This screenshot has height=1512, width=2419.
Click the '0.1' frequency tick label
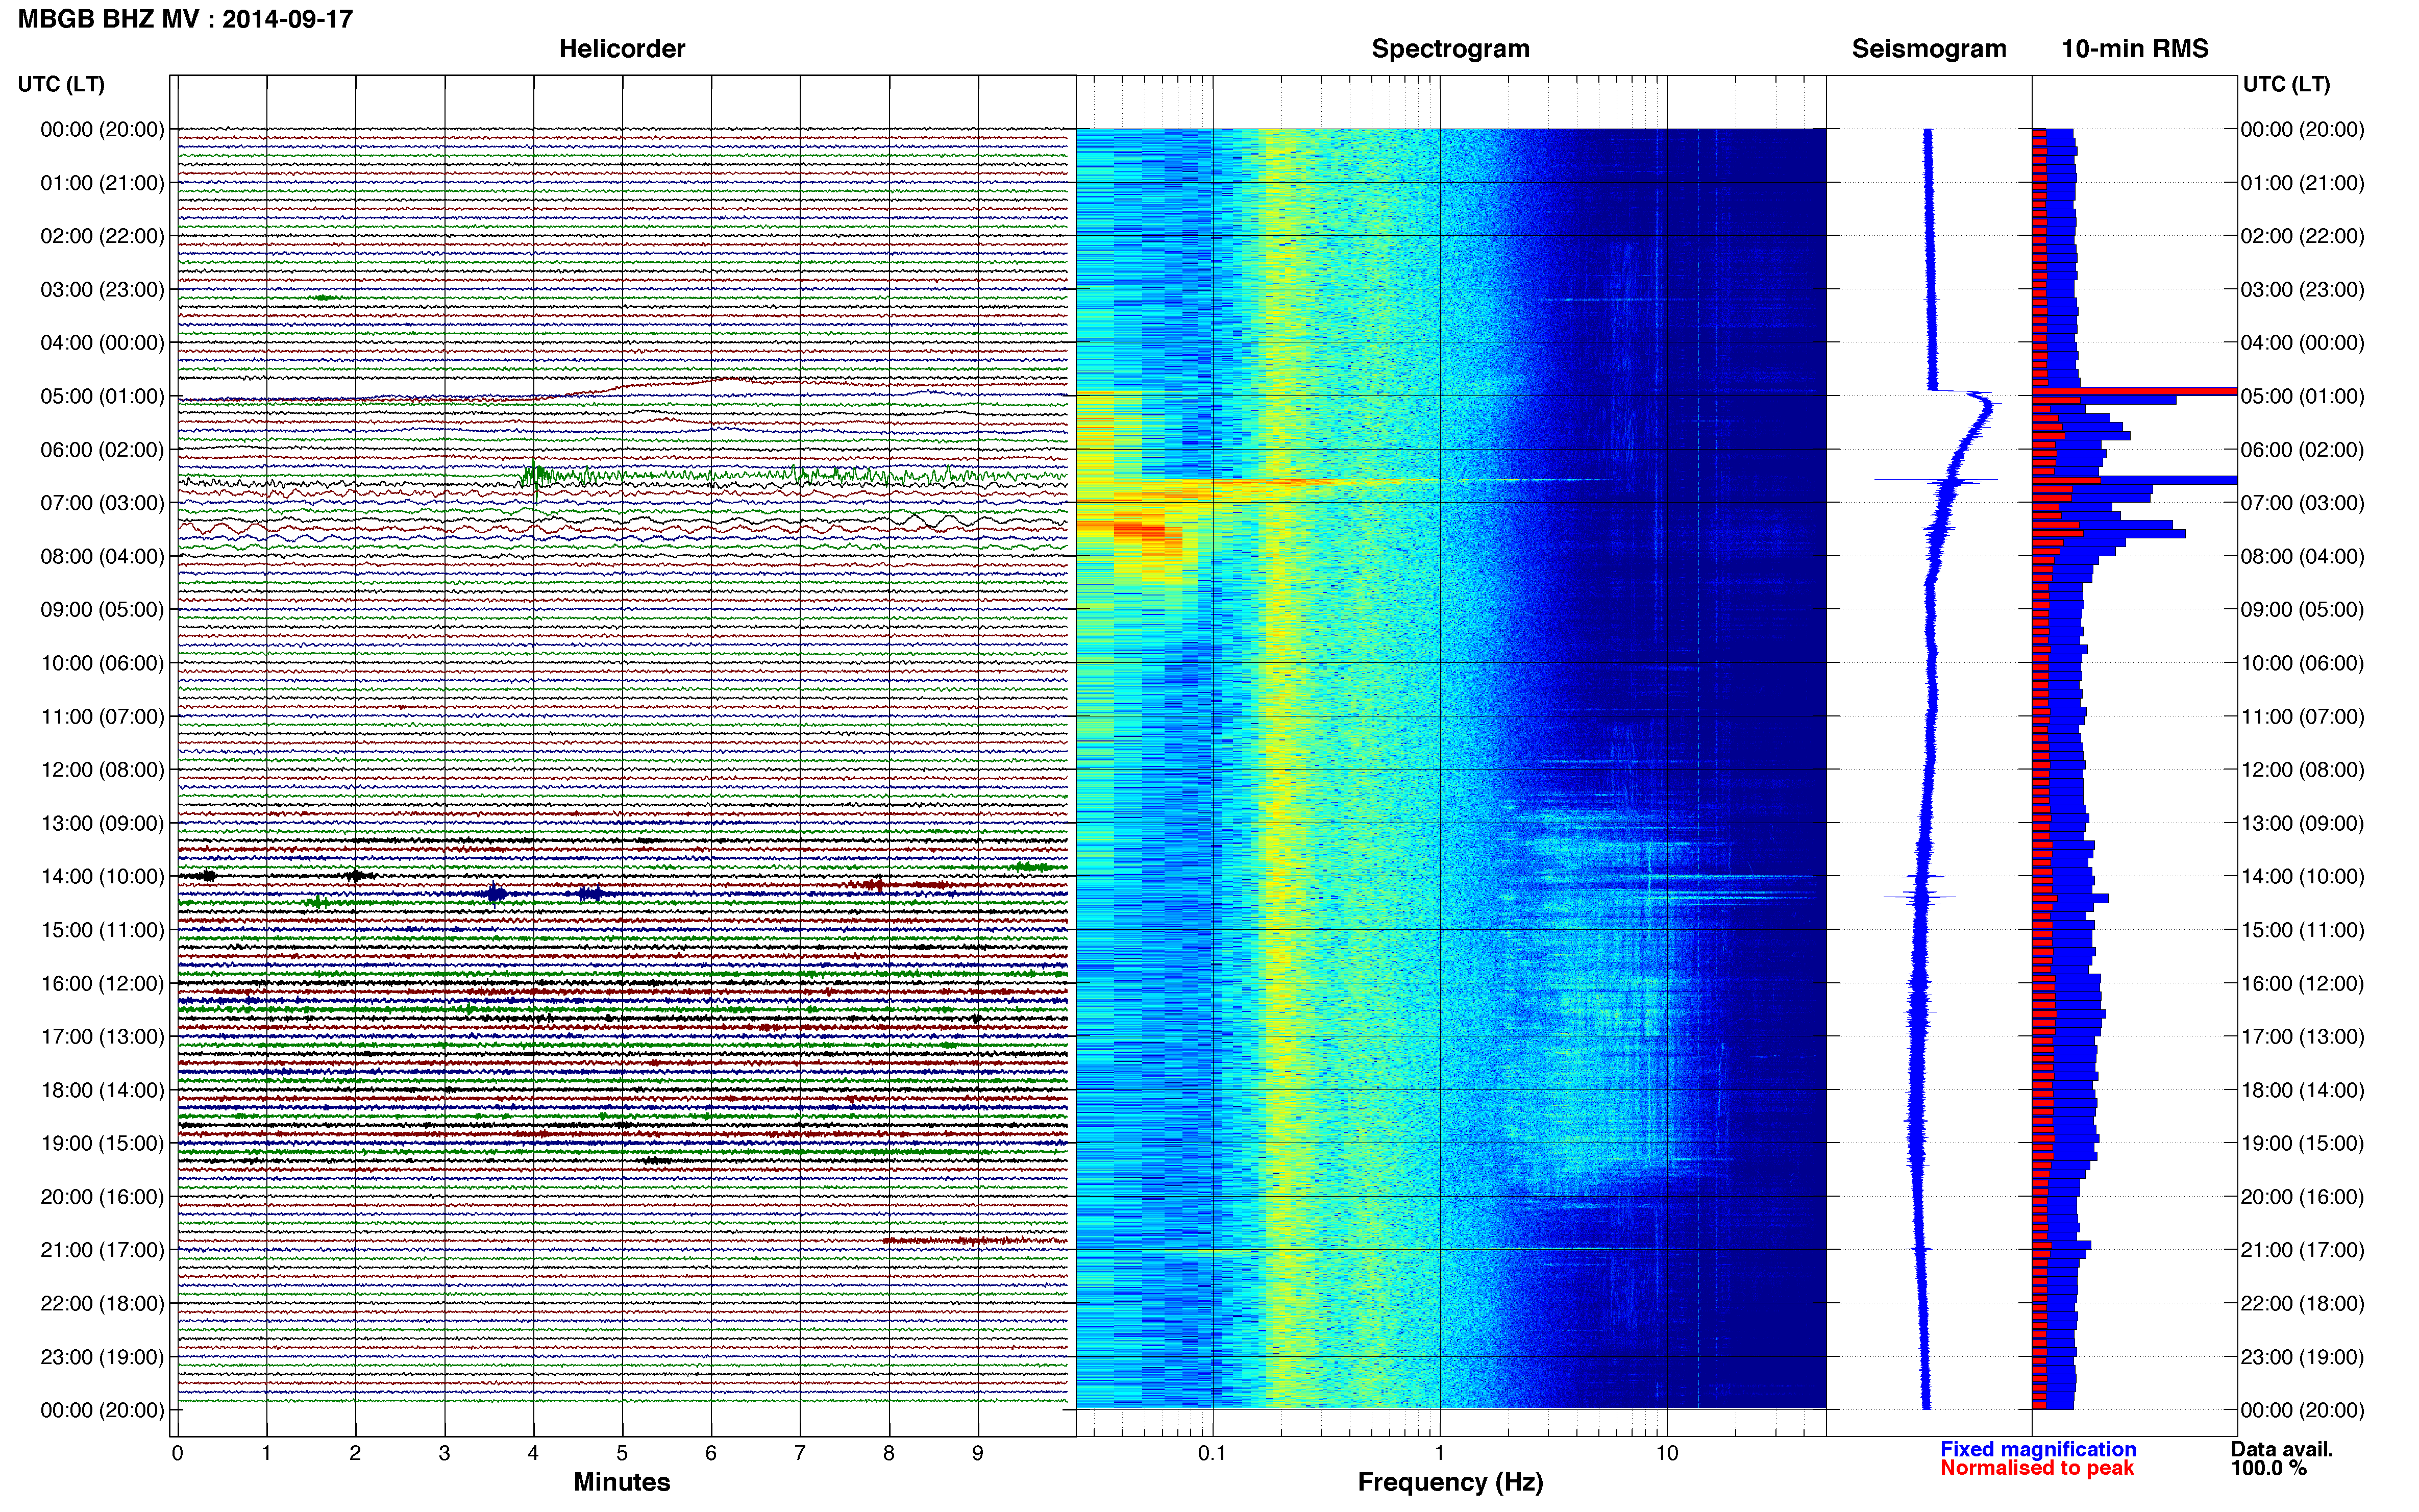[1212, 1453]
